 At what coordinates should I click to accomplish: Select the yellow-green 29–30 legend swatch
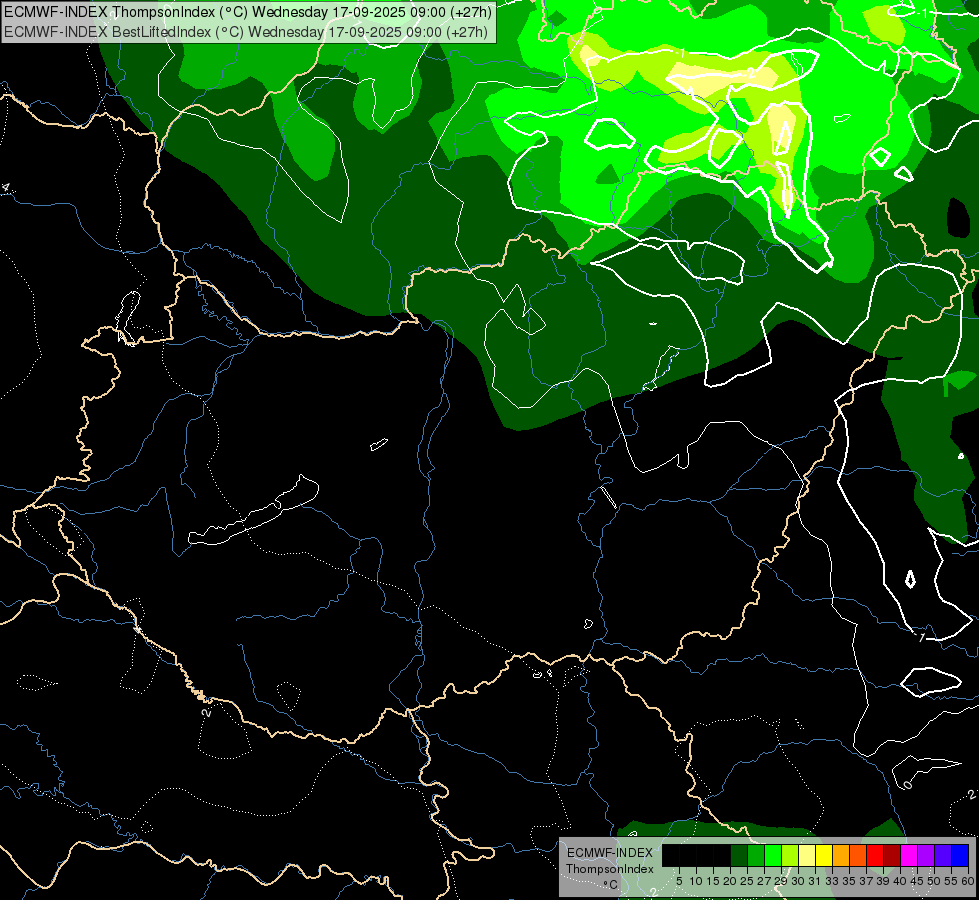[x=790, y=855]
